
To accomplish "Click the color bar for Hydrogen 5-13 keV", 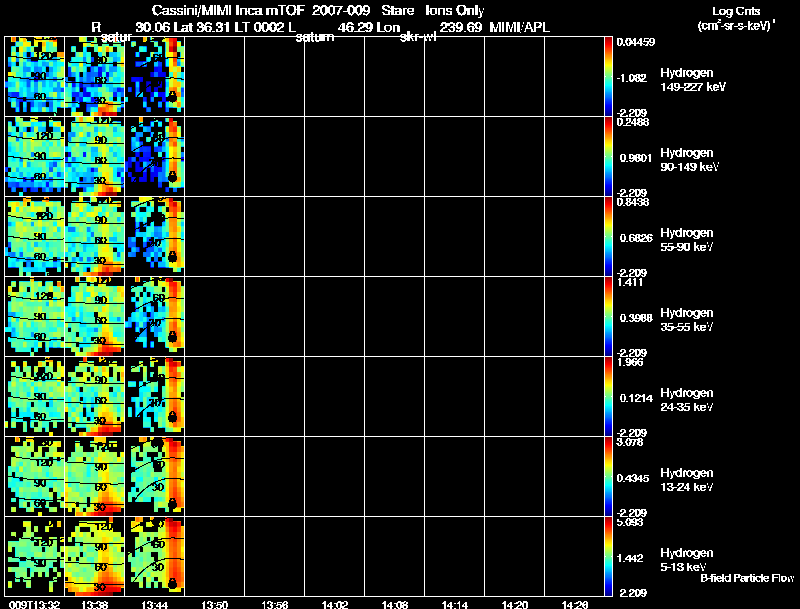I will coord(608,556).
